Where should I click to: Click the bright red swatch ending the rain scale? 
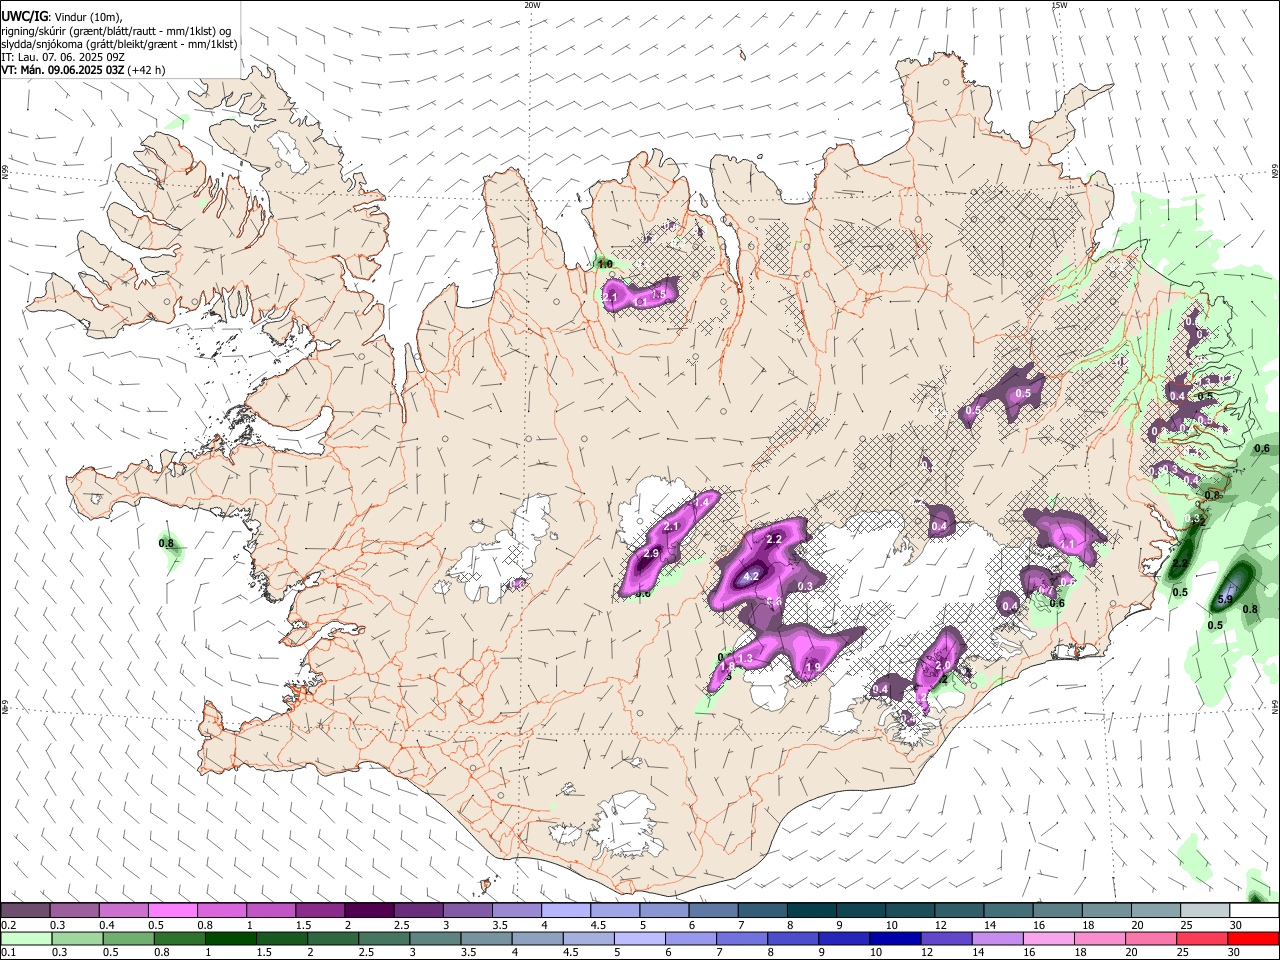click(1254, 938)
